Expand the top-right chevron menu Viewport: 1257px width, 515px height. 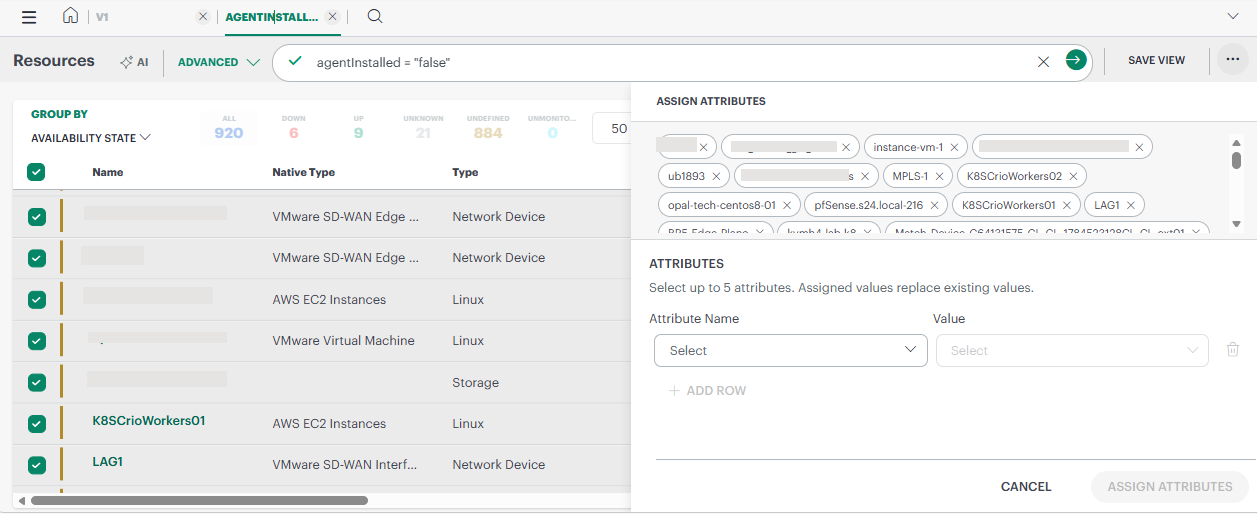(1233, 16)
